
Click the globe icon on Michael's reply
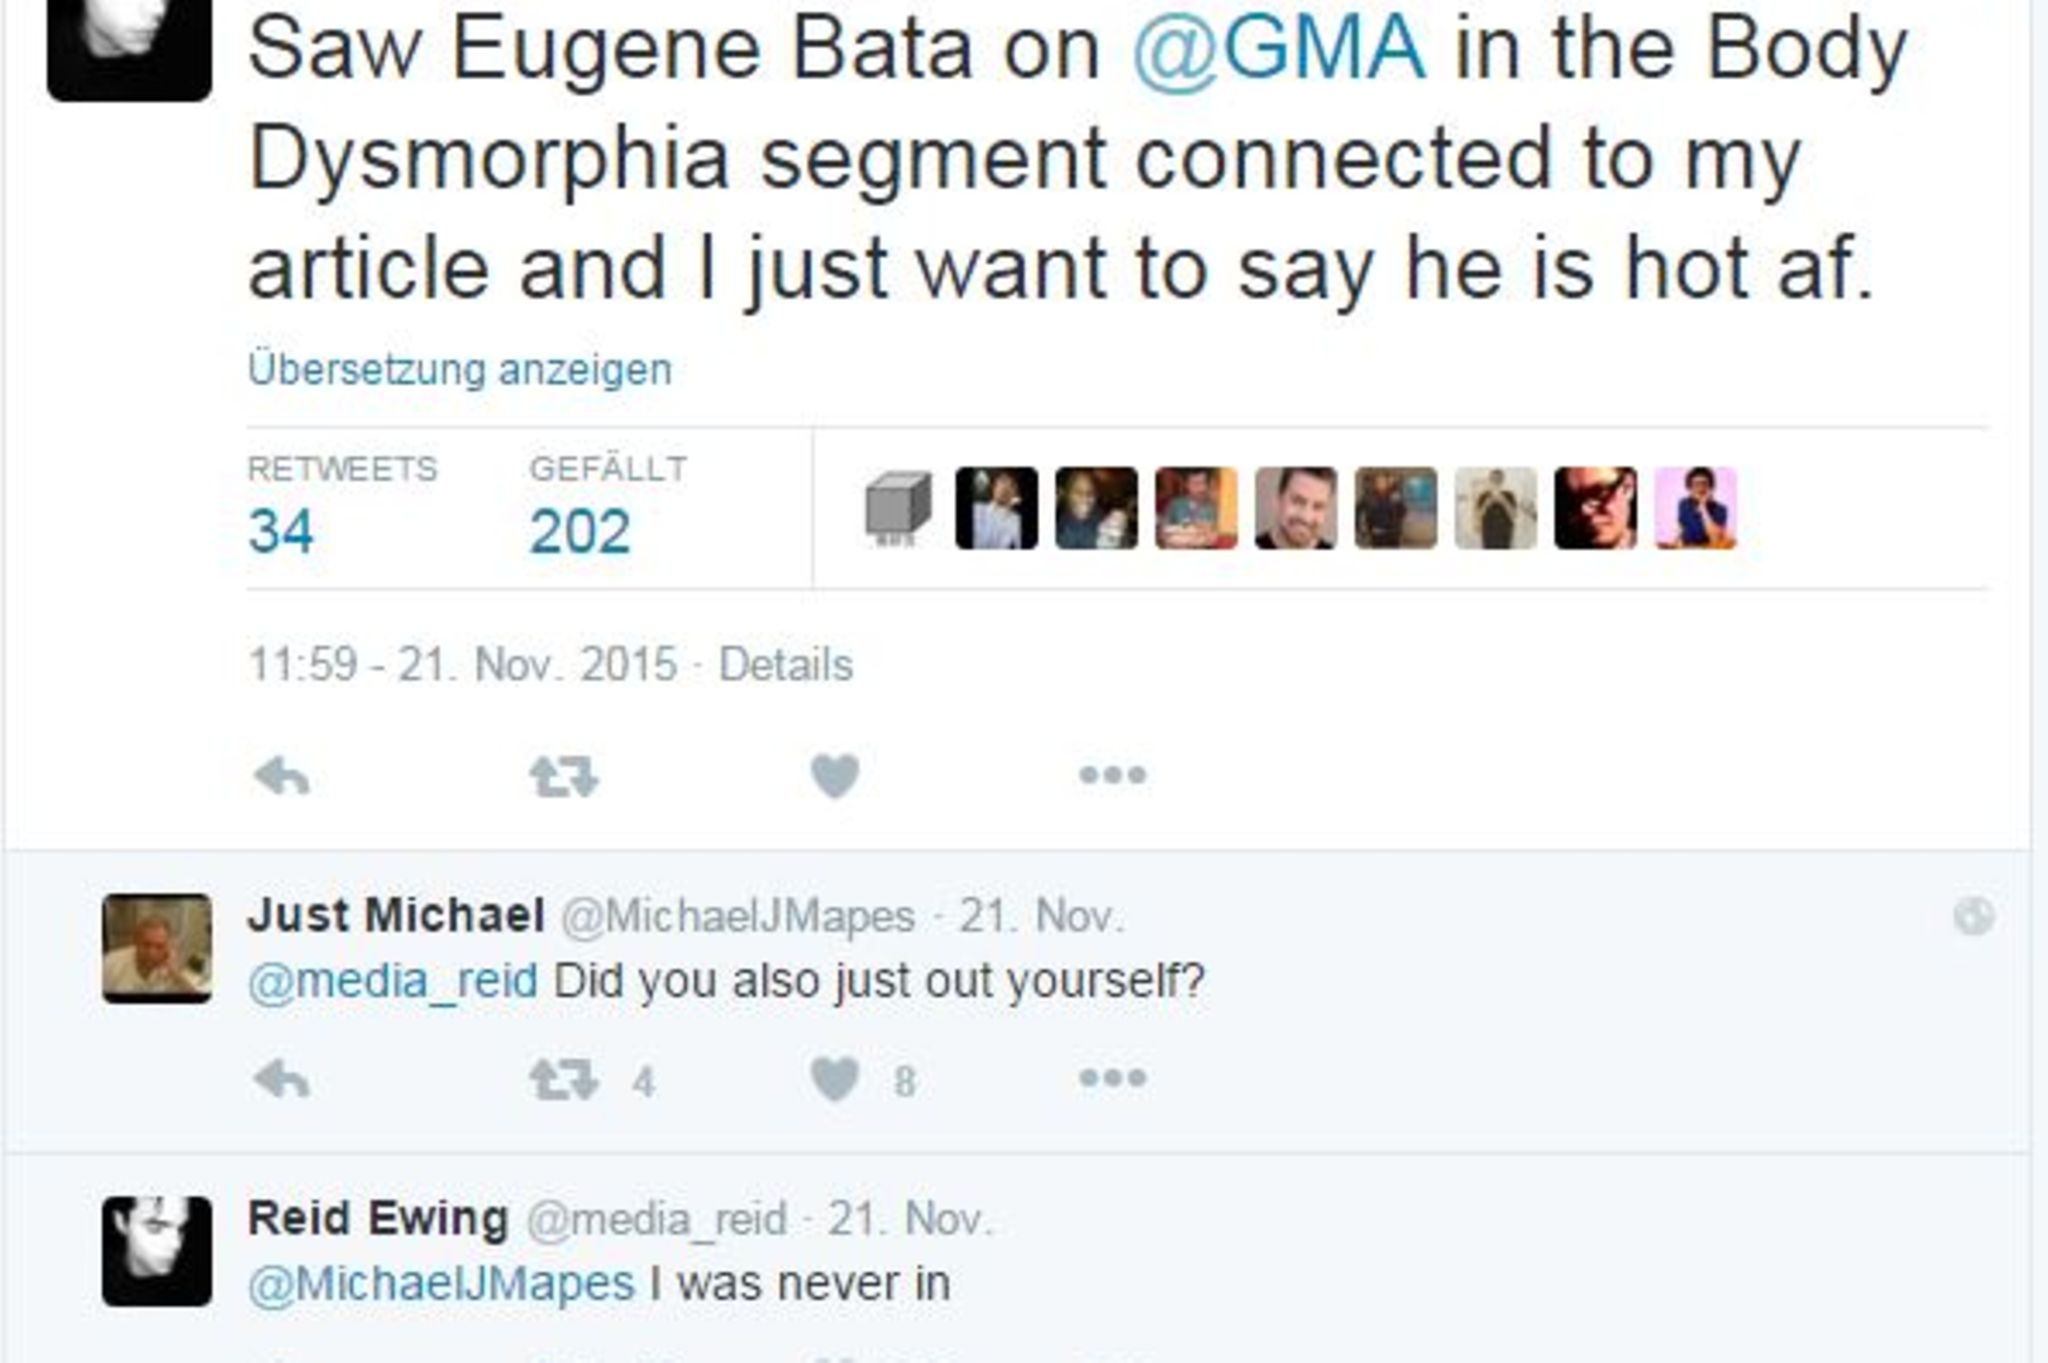(1973, 917)
